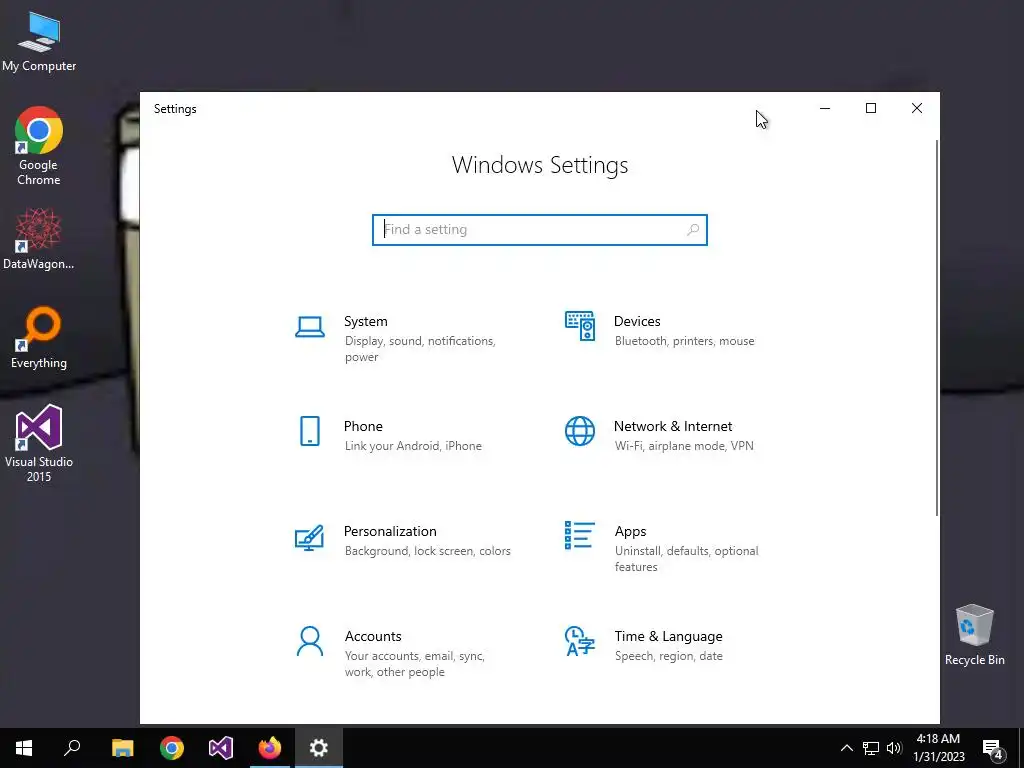Viewport: 1024px width, 768px height.
Task: Open the Accounts category title
Action: pyautogui.click(x=373, y=636)
